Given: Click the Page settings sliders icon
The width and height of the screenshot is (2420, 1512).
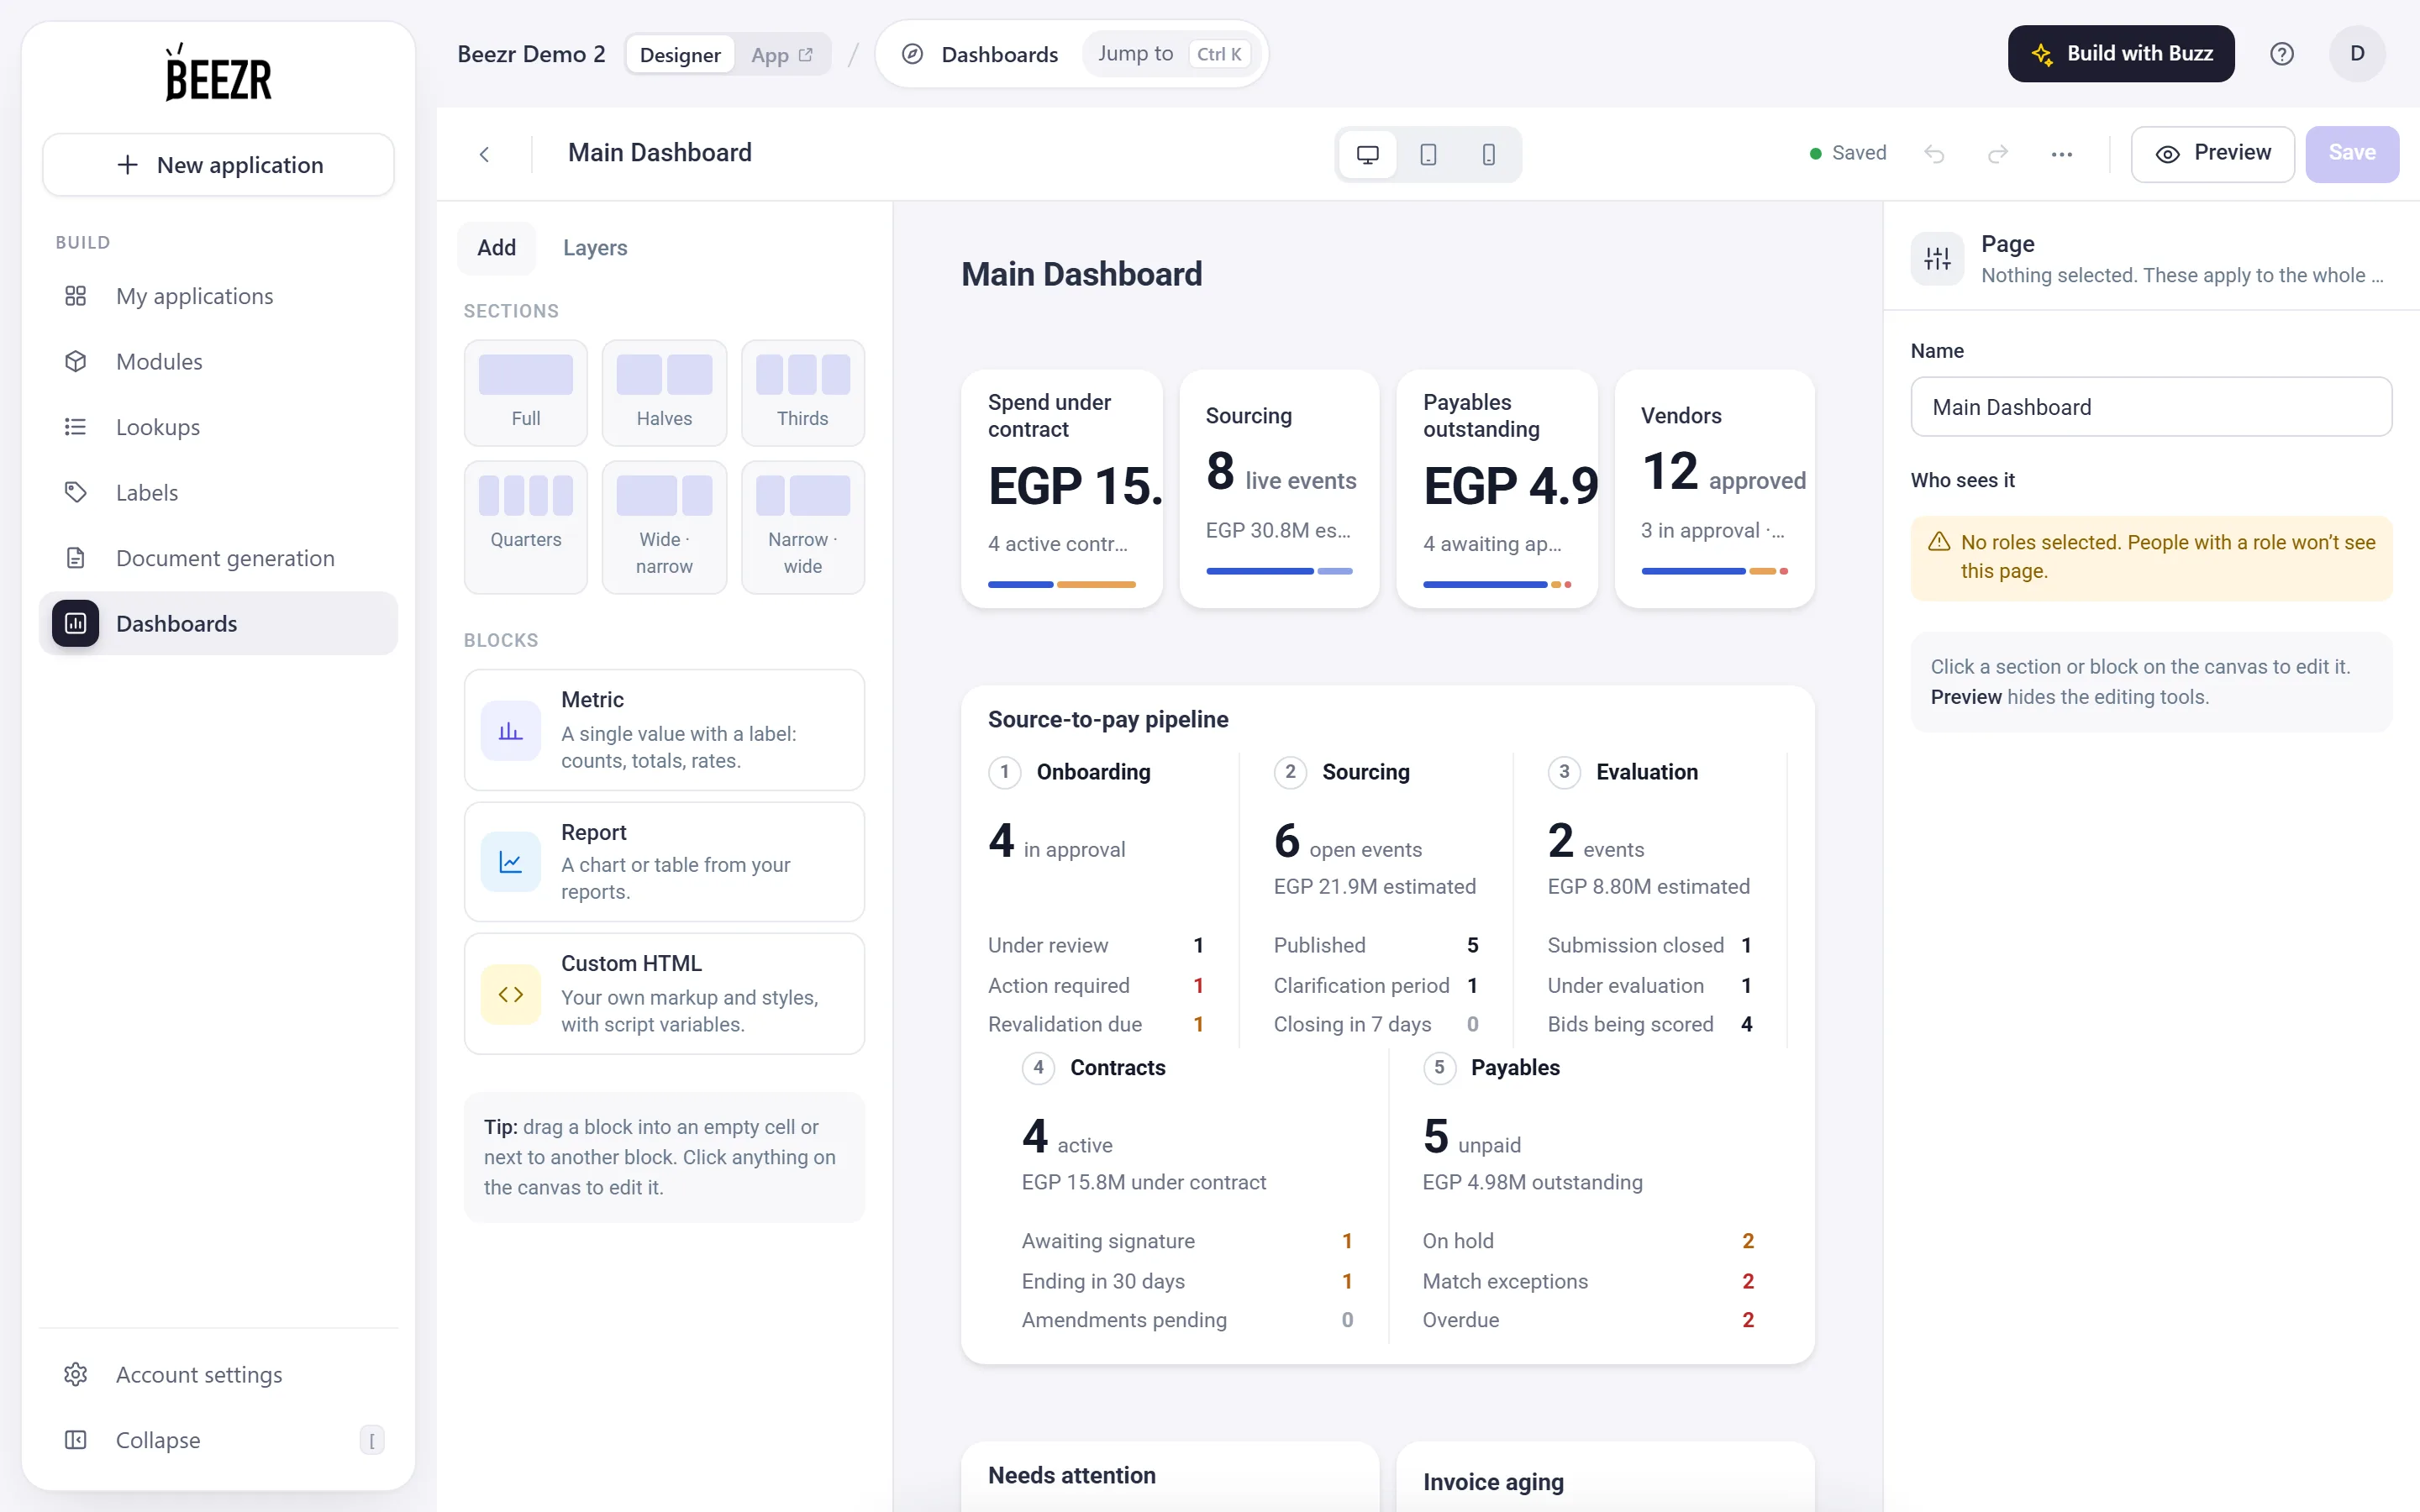Looking at the screenshot, I should click(x=1937, y=259).
